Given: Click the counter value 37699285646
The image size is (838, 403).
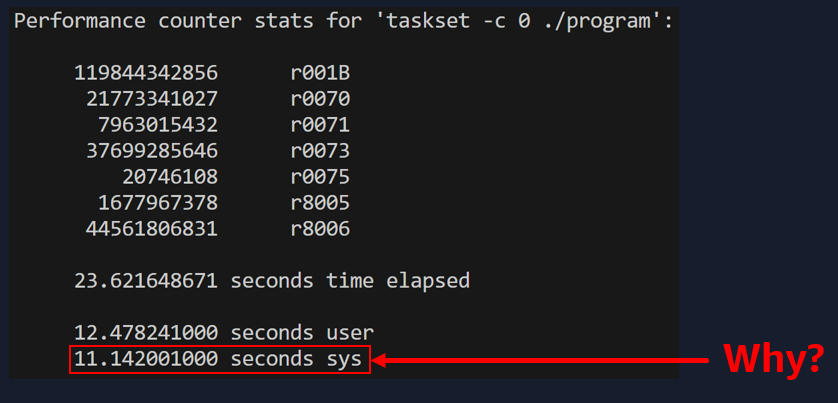Looking at the screenshot, I should tap(152, 151).
